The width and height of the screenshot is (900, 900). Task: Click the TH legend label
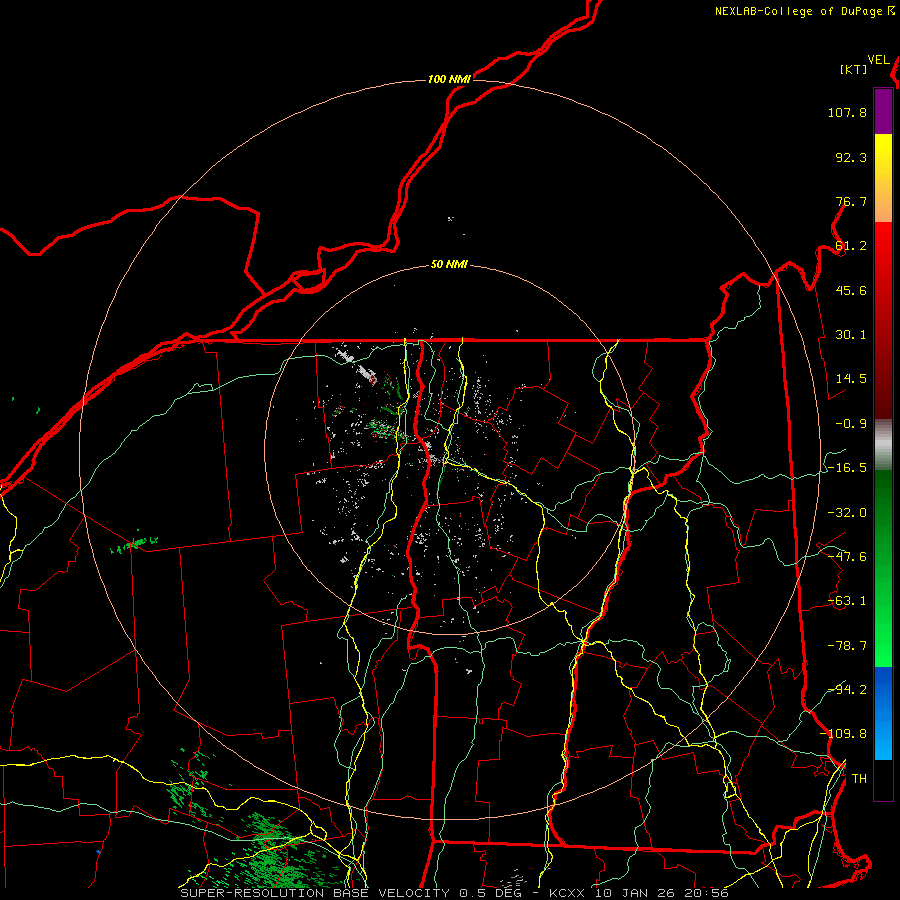pos(859,779)
